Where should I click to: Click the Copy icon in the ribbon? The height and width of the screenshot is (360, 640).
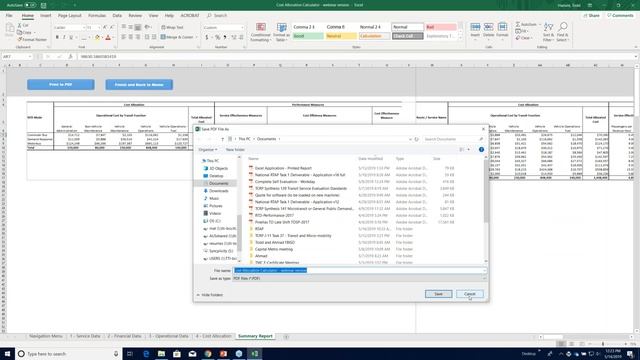[x=20, y=32]
